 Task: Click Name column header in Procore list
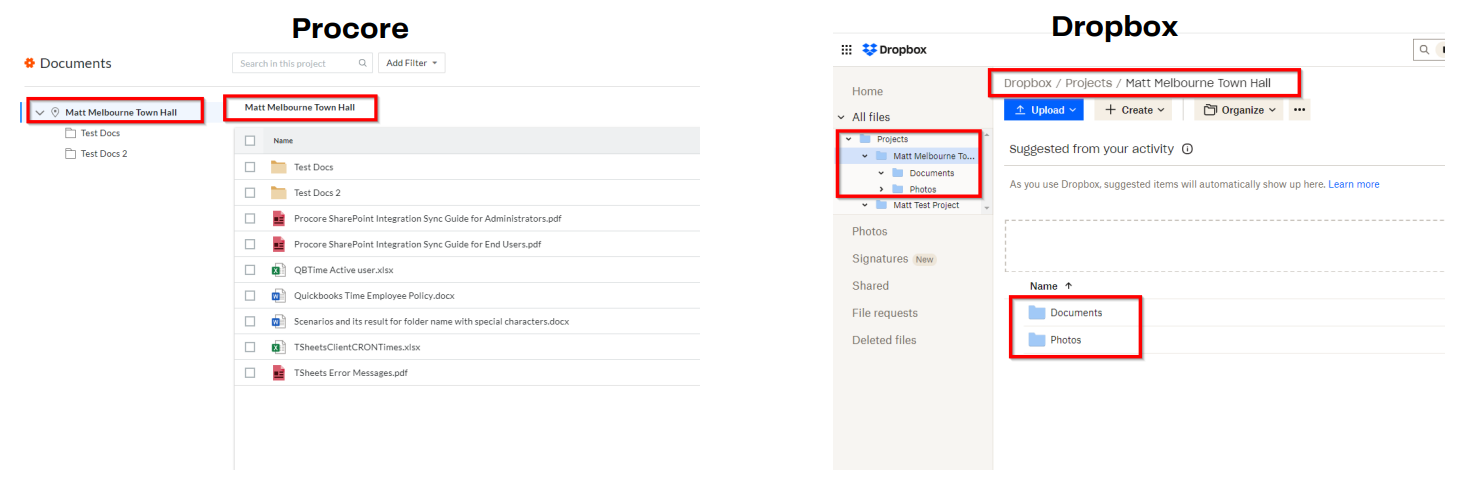click(283, 141)
